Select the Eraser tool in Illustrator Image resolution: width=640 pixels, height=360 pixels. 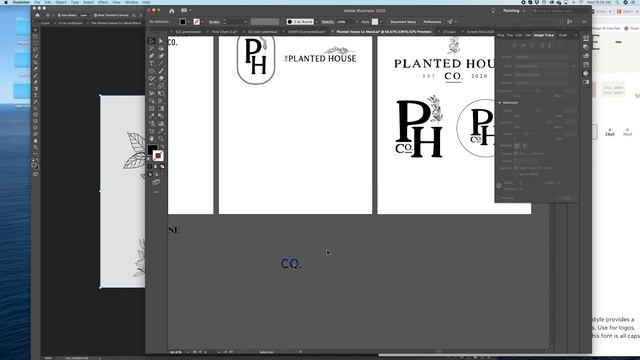pyautogui.click(x=161, y=78)
